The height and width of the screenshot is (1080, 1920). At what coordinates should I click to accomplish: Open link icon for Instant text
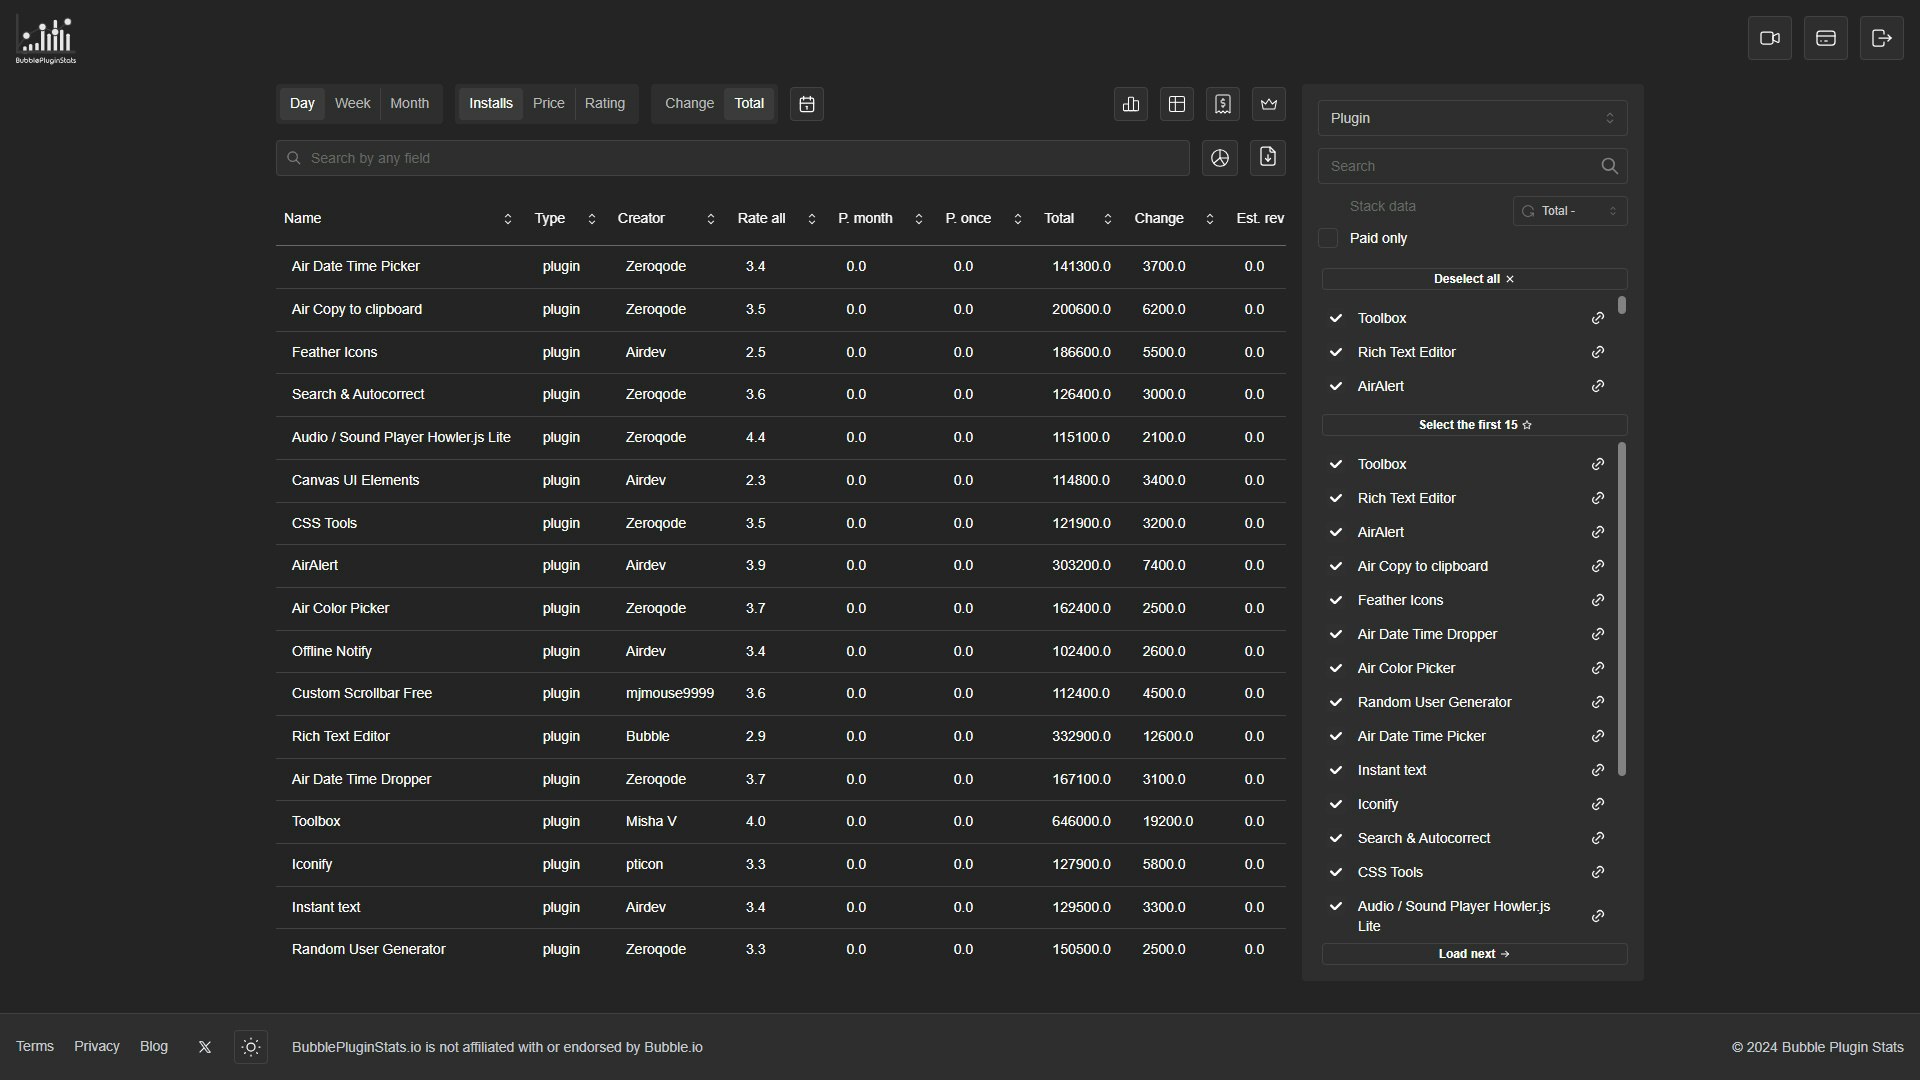click(1598, 770)
